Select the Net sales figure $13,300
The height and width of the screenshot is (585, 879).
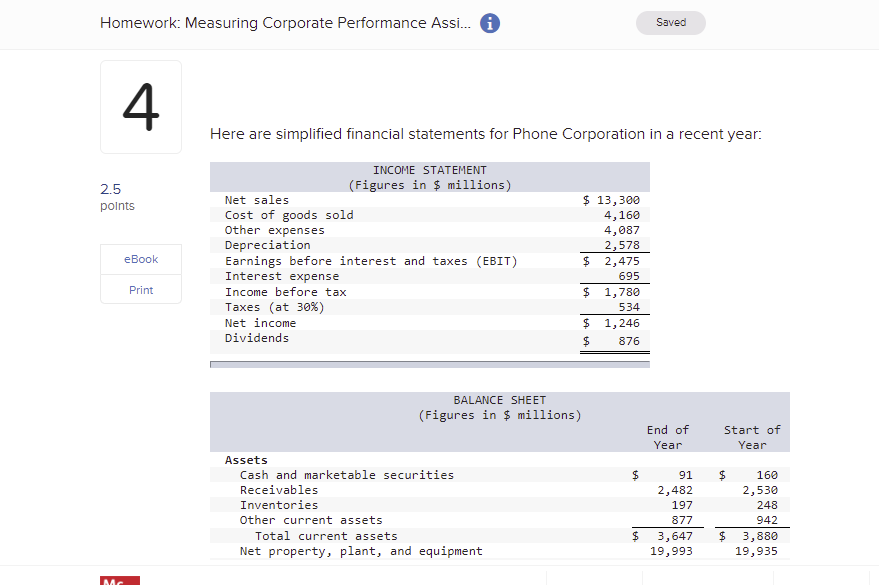click(x=612, y=199)
